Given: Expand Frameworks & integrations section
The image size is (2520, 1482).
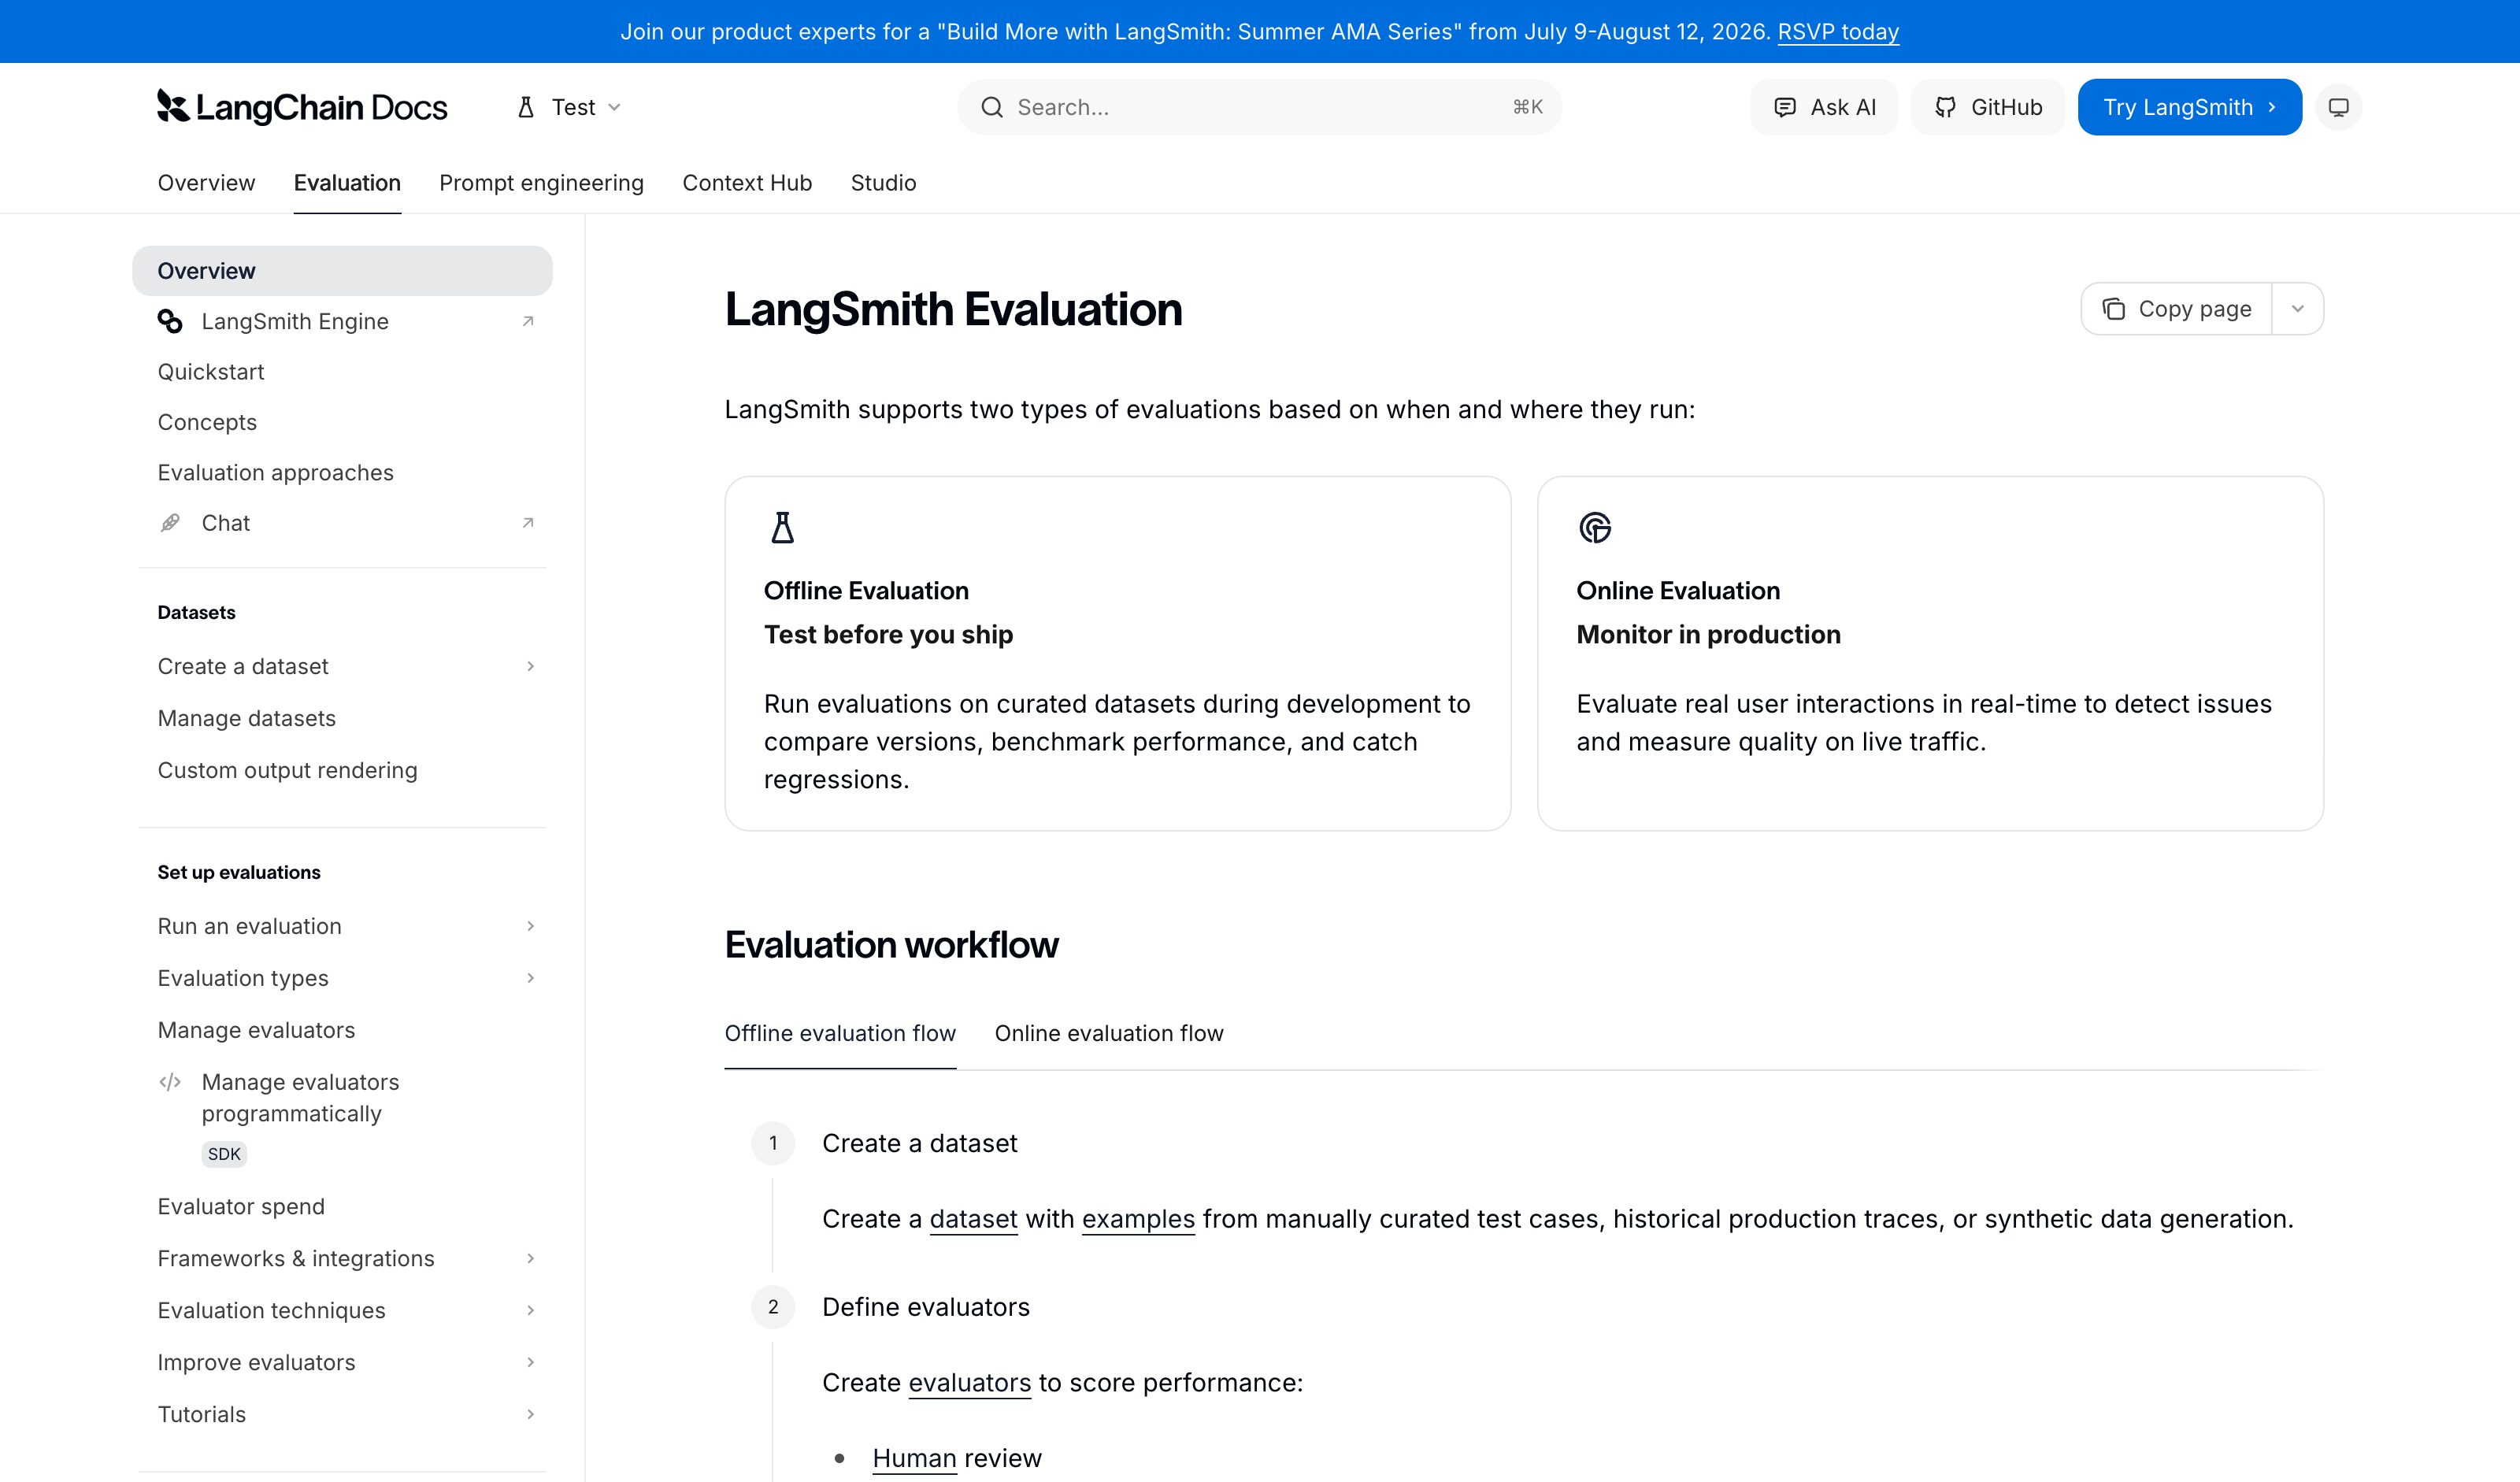Looking at the screenshot, I should point(530,1258).
